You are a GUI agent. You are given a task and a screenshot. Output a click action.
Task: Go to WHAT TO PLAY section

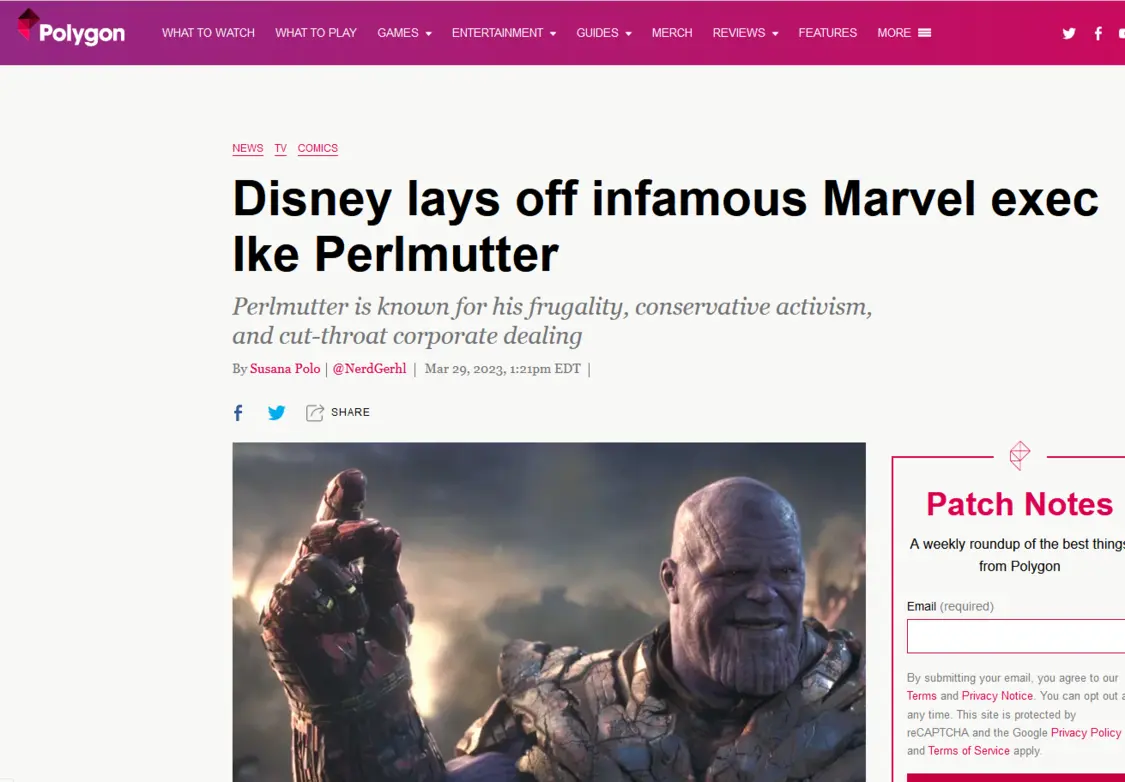coord(316,33)
